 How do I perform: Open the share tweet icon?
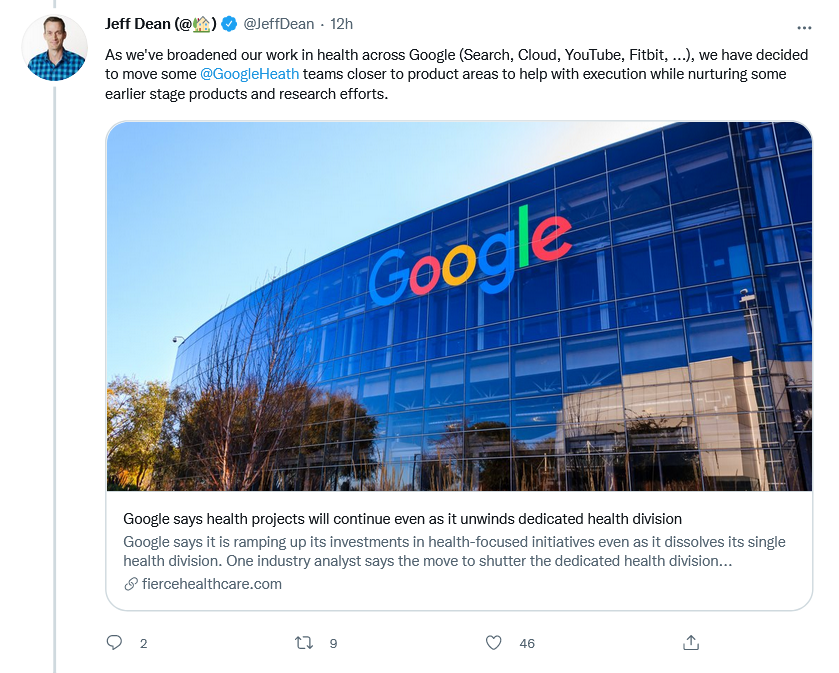point(691,643)
